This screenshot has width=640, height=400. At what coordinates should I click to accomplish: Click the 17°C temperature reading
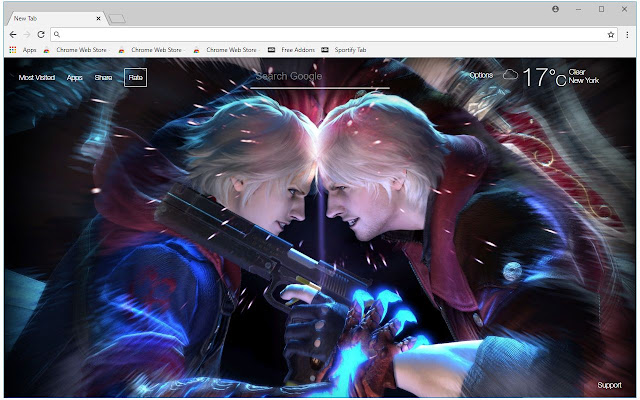[x=544, y=77]
